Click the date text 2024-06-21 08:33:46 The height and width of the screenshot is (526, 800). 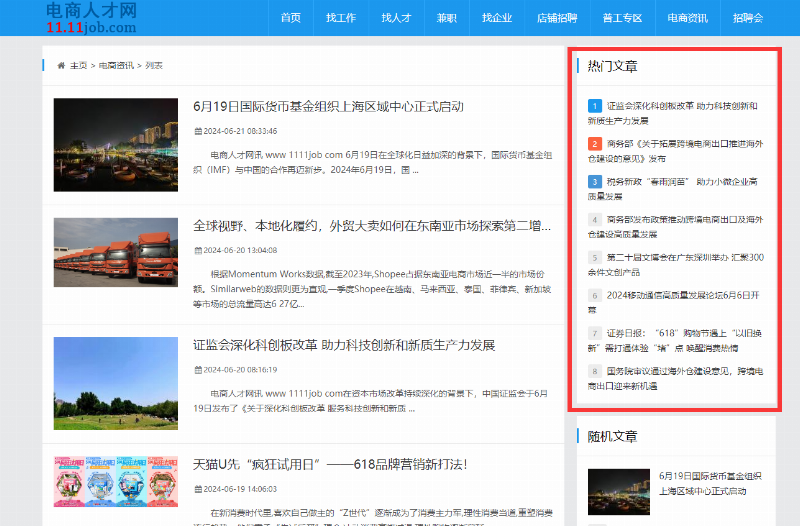240,131
